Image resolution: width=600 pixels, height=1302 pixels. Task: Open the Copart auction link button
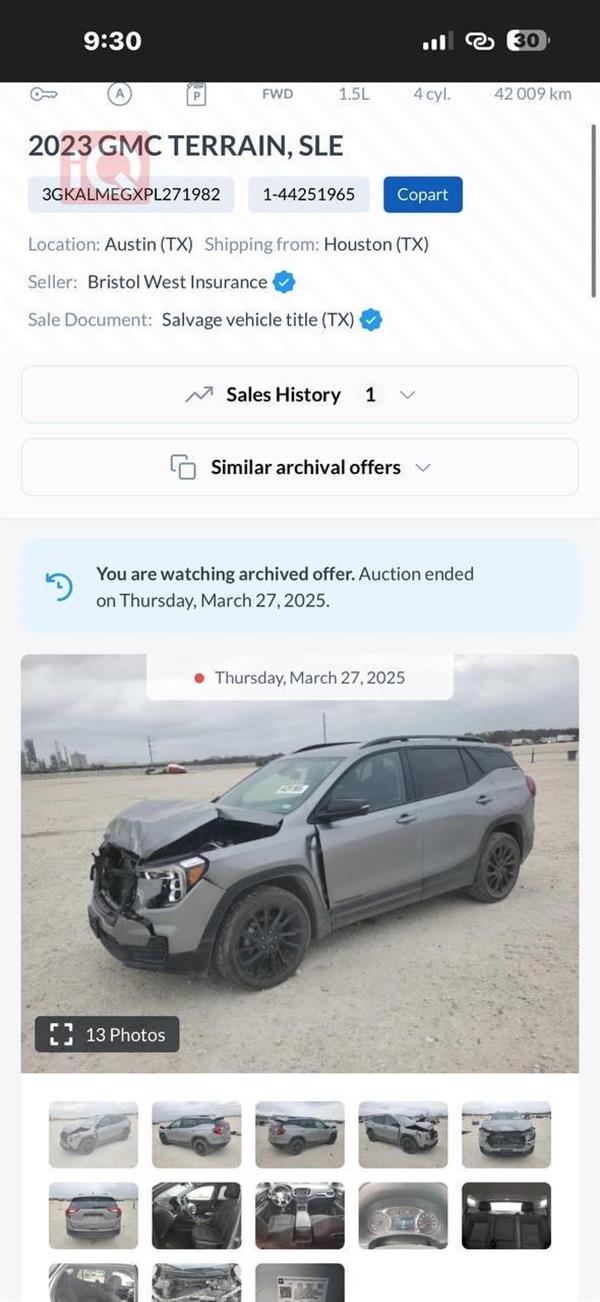pos(422,194)
